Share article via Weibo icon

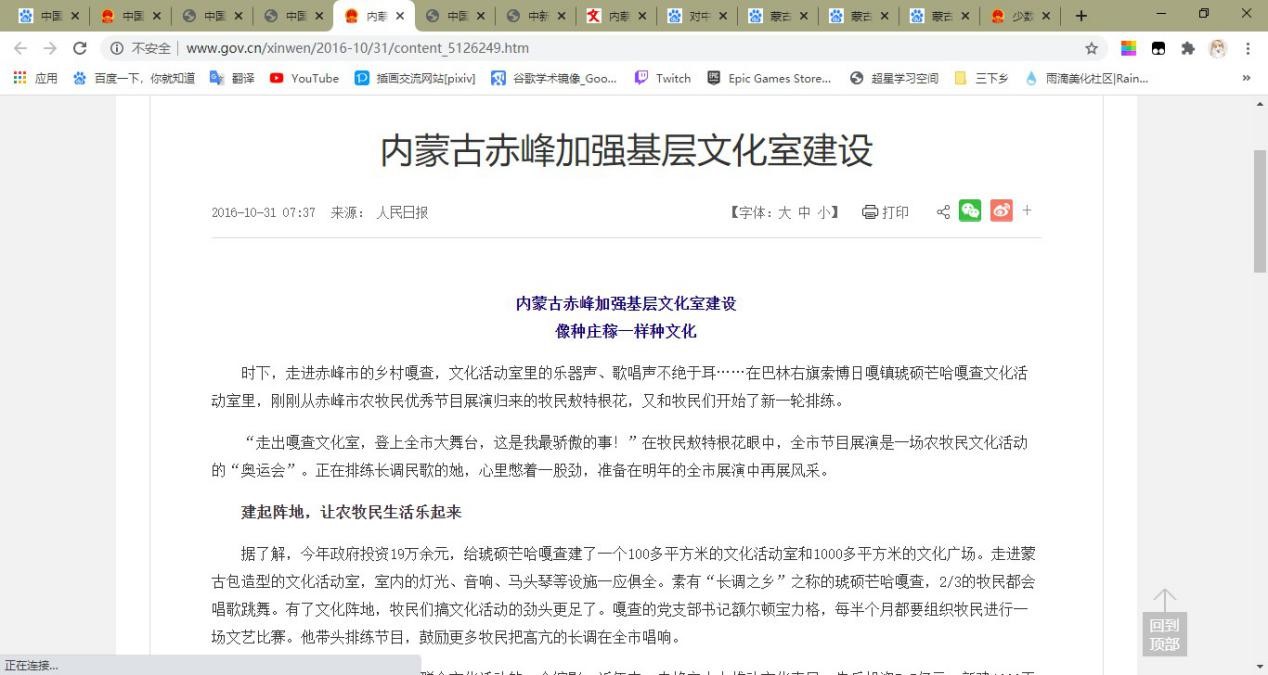point(1000,211)
